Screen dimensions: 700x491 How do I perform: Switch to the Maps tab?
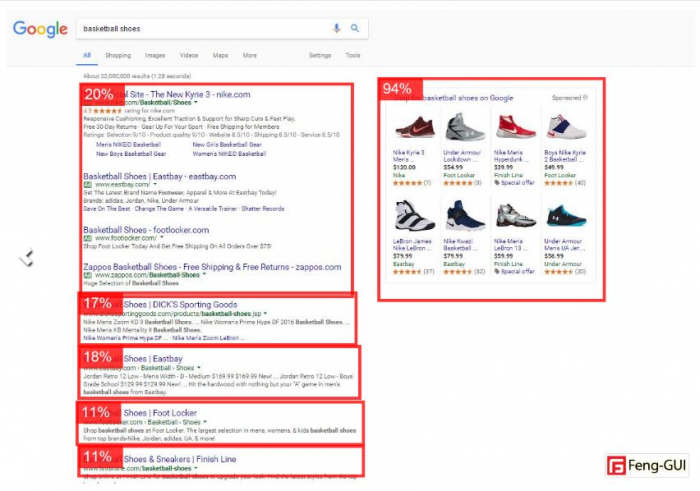(221, 55)
